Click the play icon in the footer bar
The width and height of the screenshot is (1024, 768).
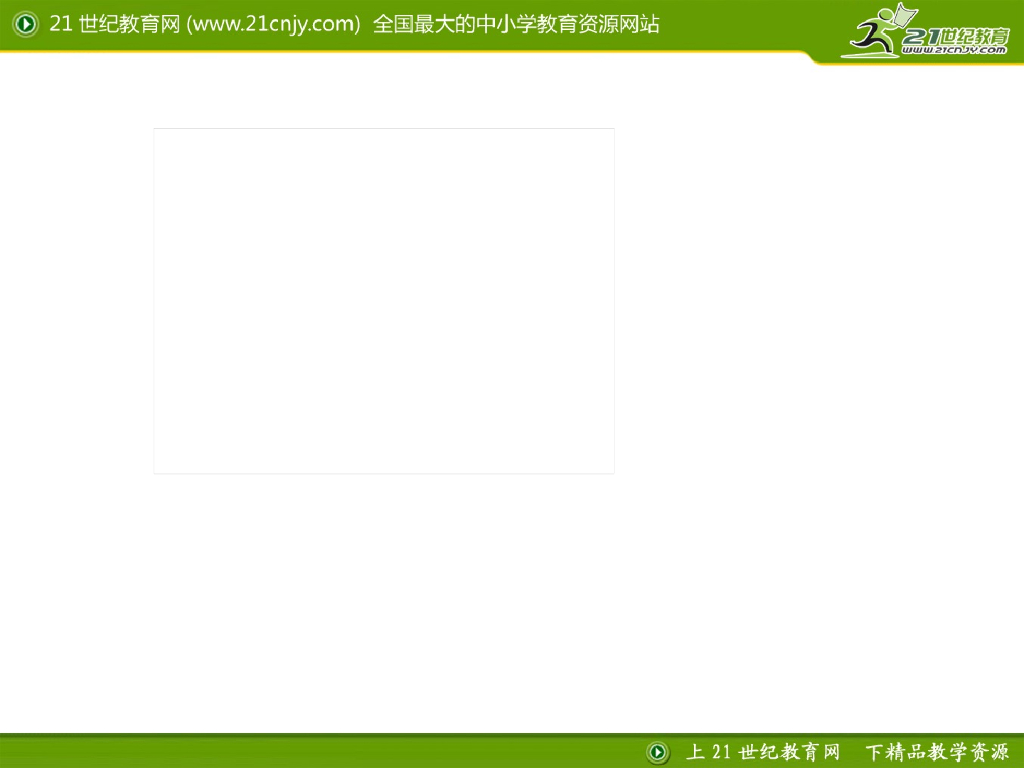coord(658,752)
